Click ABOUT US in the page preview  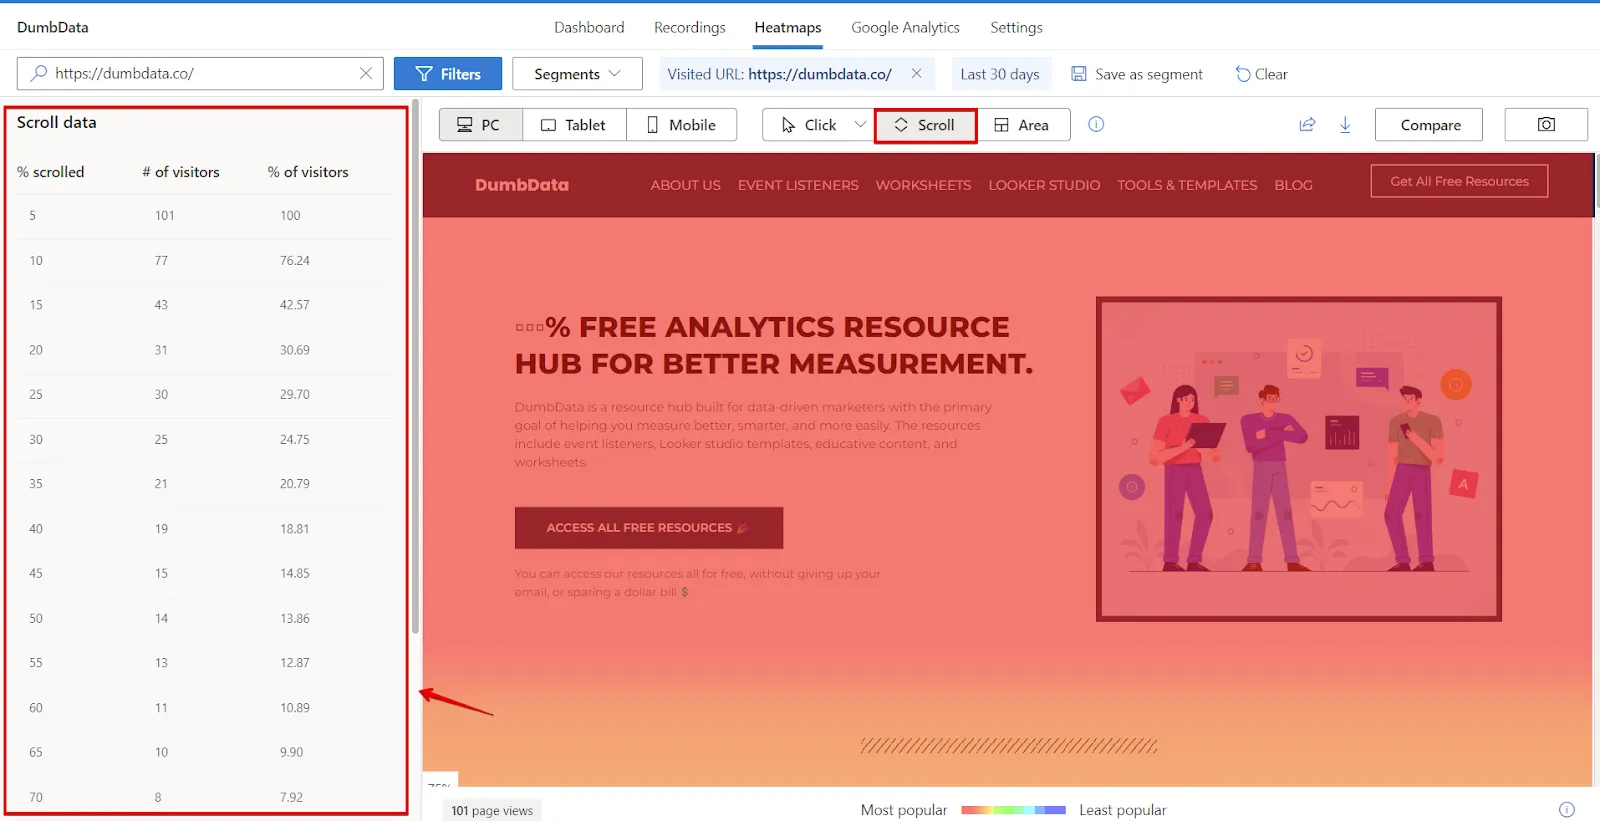(x=685, y=185)
